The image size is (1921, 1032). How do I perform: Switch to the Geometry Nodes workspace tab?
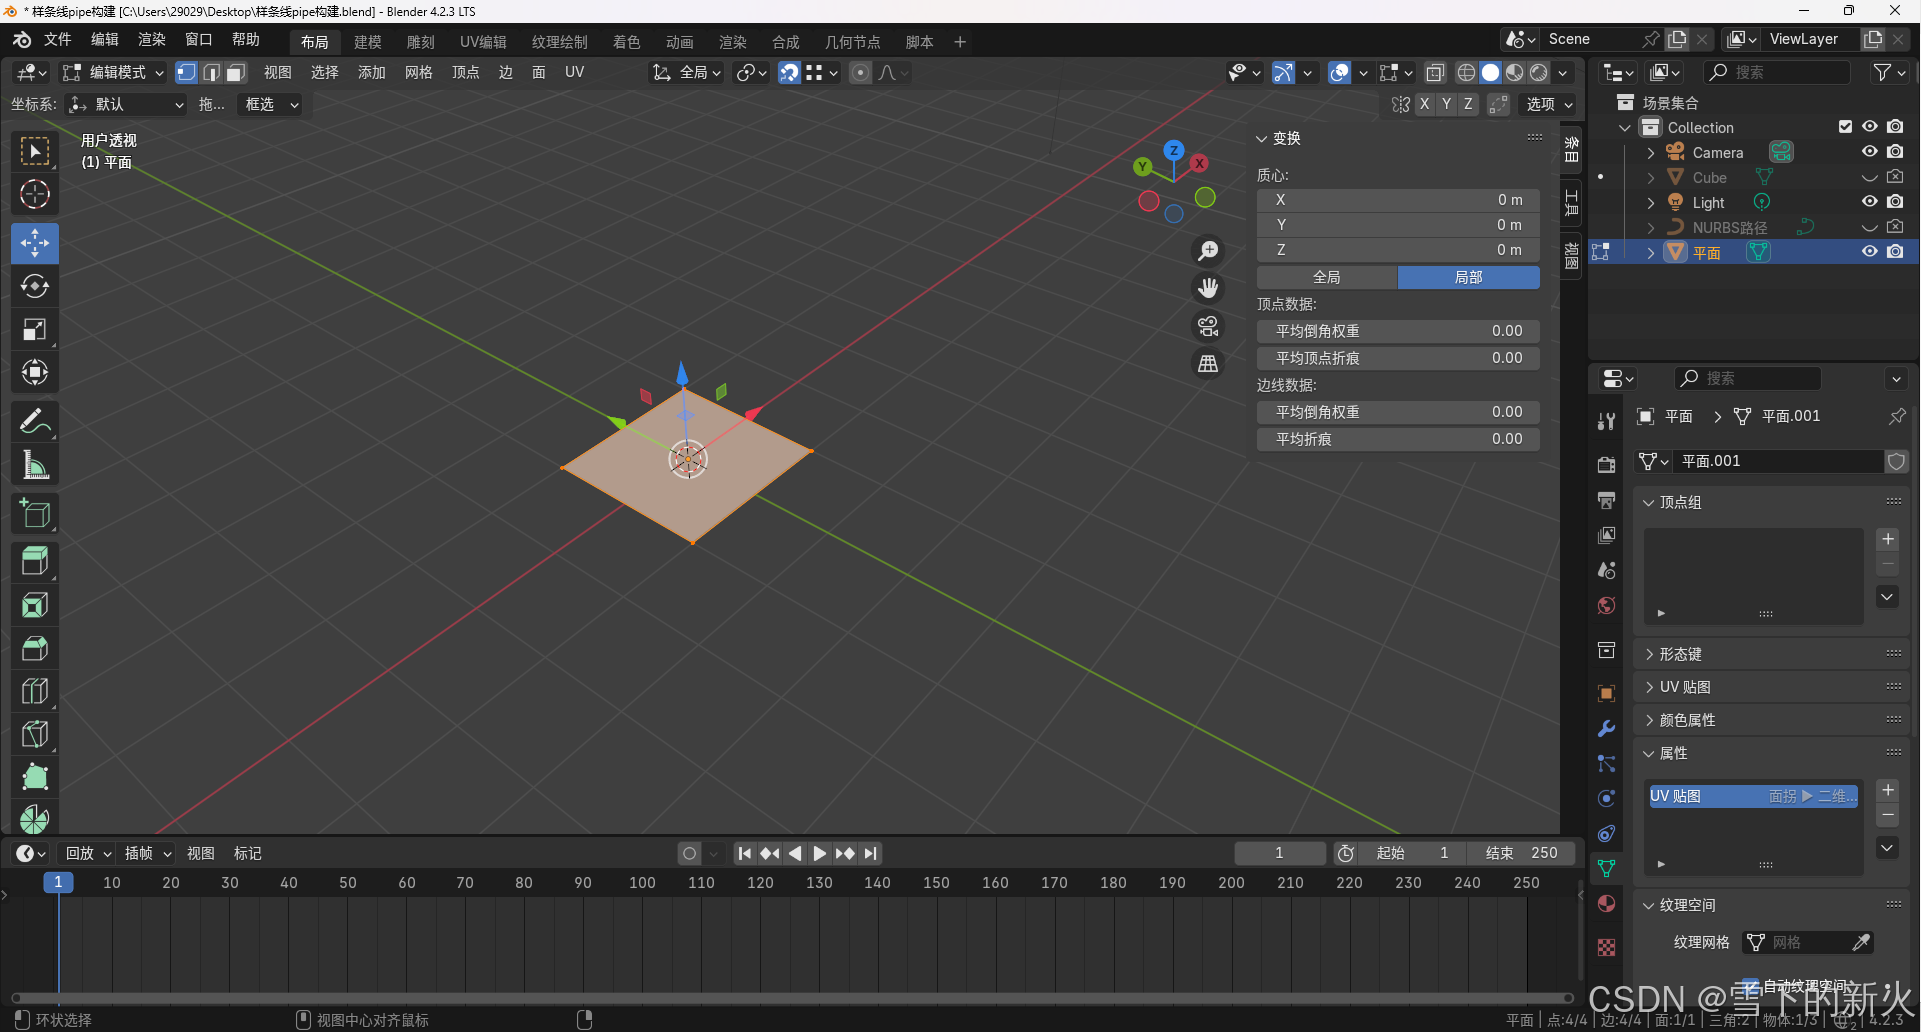coord(853,42)
